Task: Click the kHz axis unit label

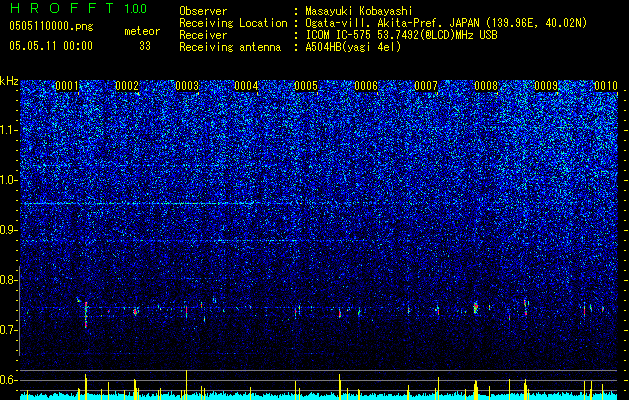Action: (9, 81)
